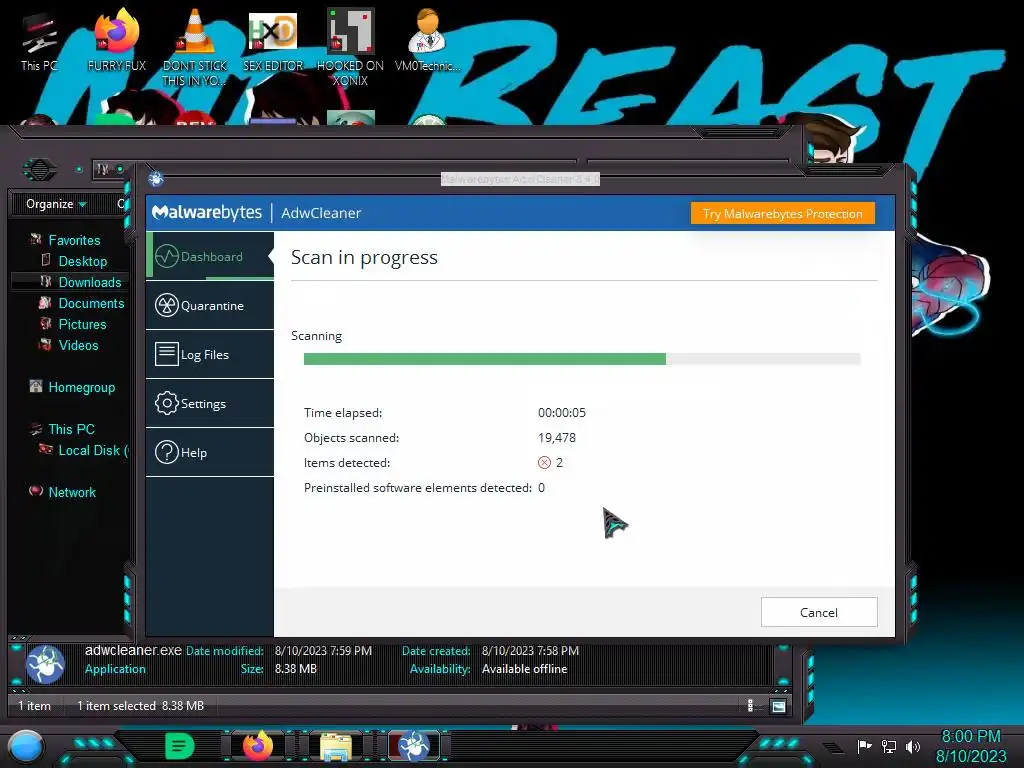Open SEX EDITOR HxD desktop icon
The image size is (1024, 768).
coord(273,40)
